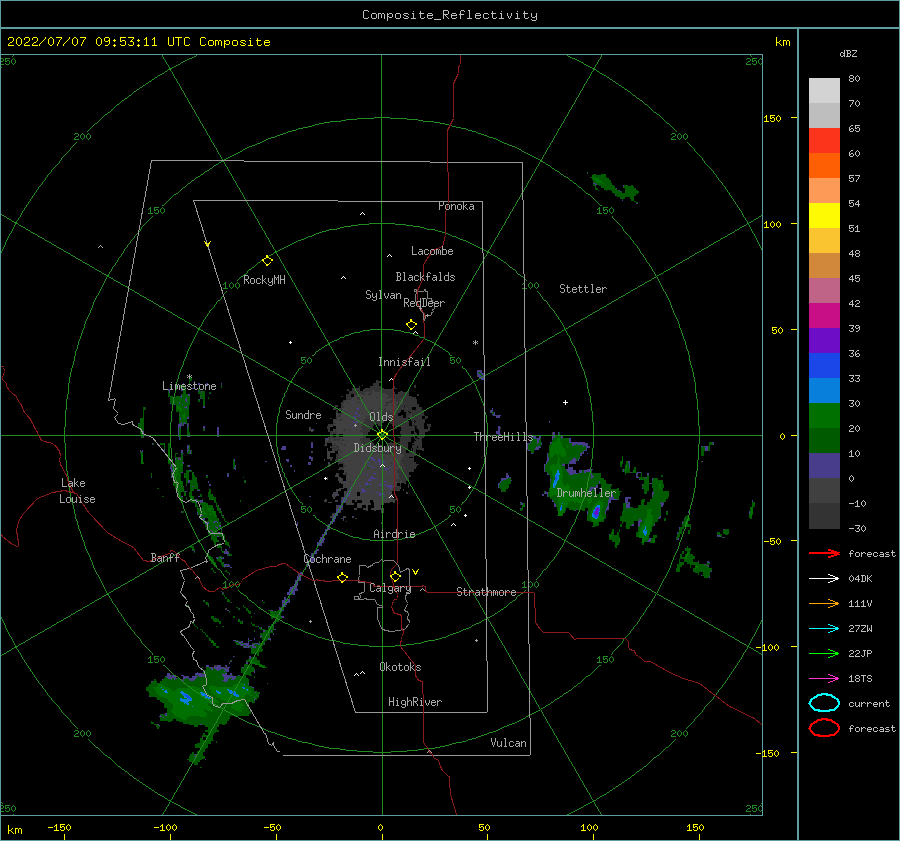Viewport: 900px width, 841px height.
Task: Click the red forecast ellipse in legend
Action: click(x=824, y=728)
